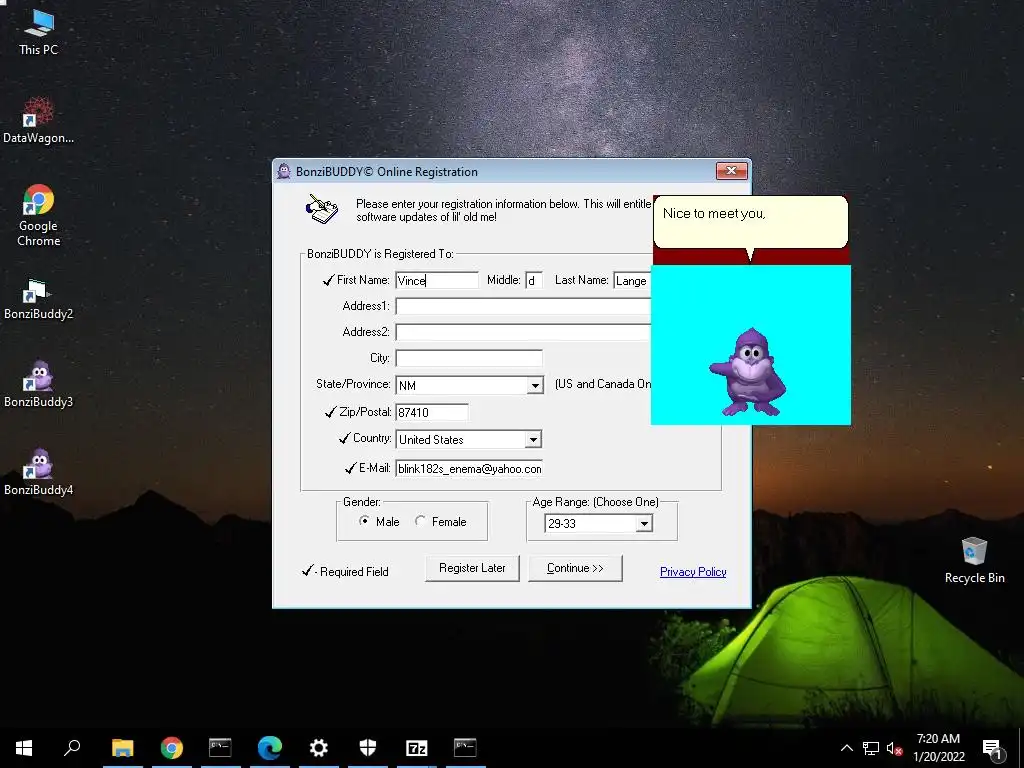Click into the First Name field
This screenshot has width=1024, height=768.
tap(437, 280)
